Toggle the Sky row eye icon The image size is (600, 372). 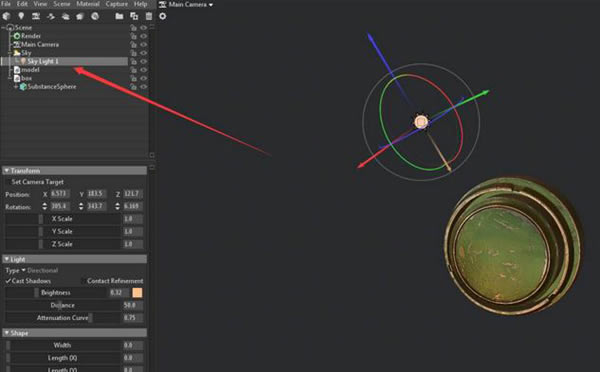(x=143, y=53)
